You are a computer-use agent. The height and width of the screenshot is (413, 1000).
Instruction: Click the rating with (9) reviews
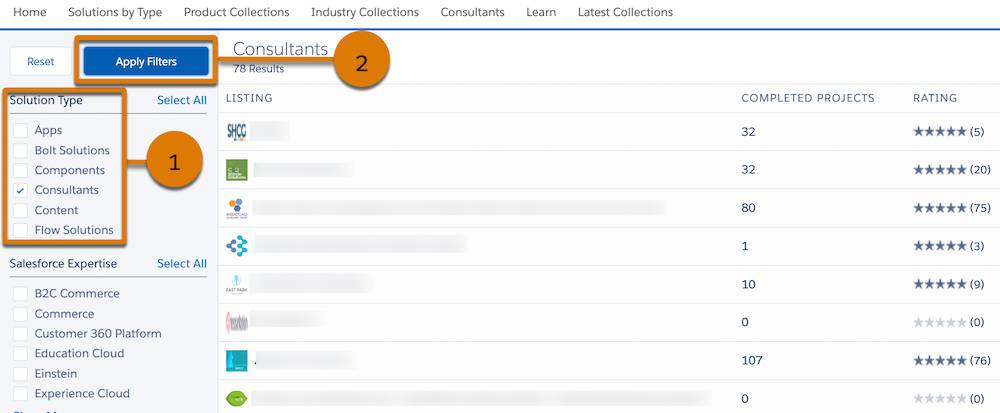[x=949, y=284]
